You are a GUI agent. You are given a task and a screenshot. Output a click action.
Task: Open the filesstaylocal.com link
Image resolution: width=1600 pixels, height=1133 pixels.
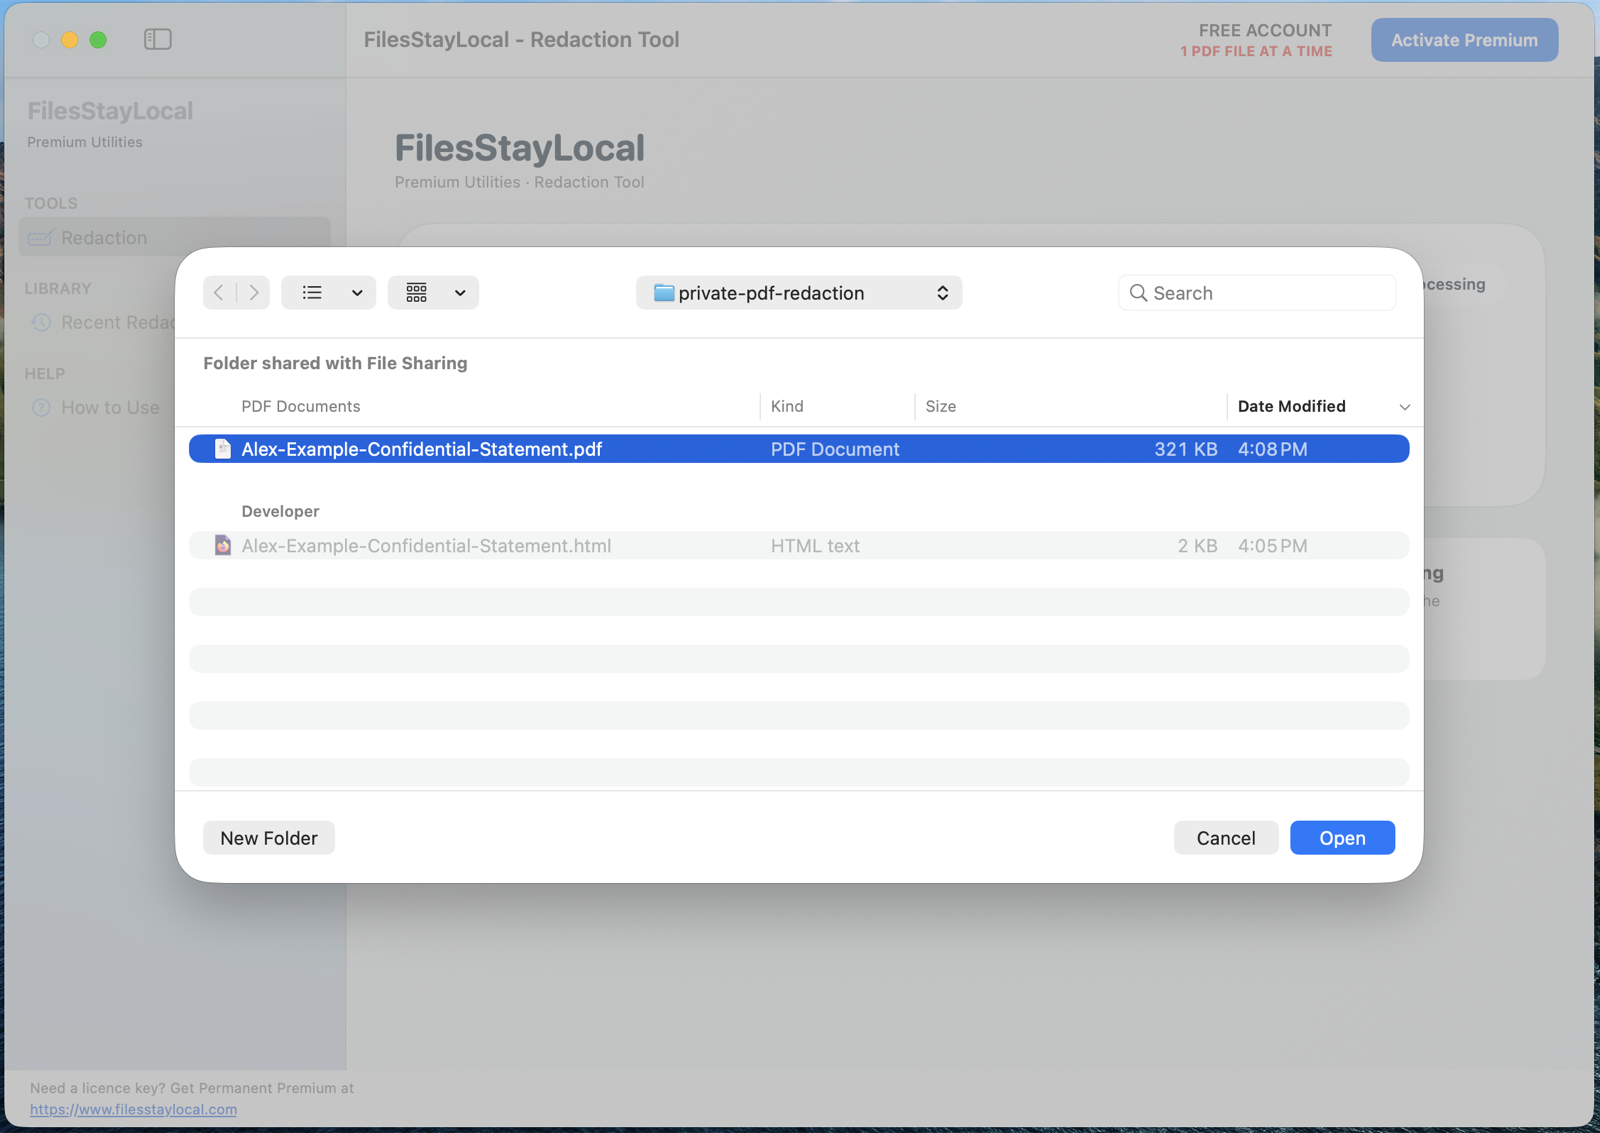click(133, 1109)
